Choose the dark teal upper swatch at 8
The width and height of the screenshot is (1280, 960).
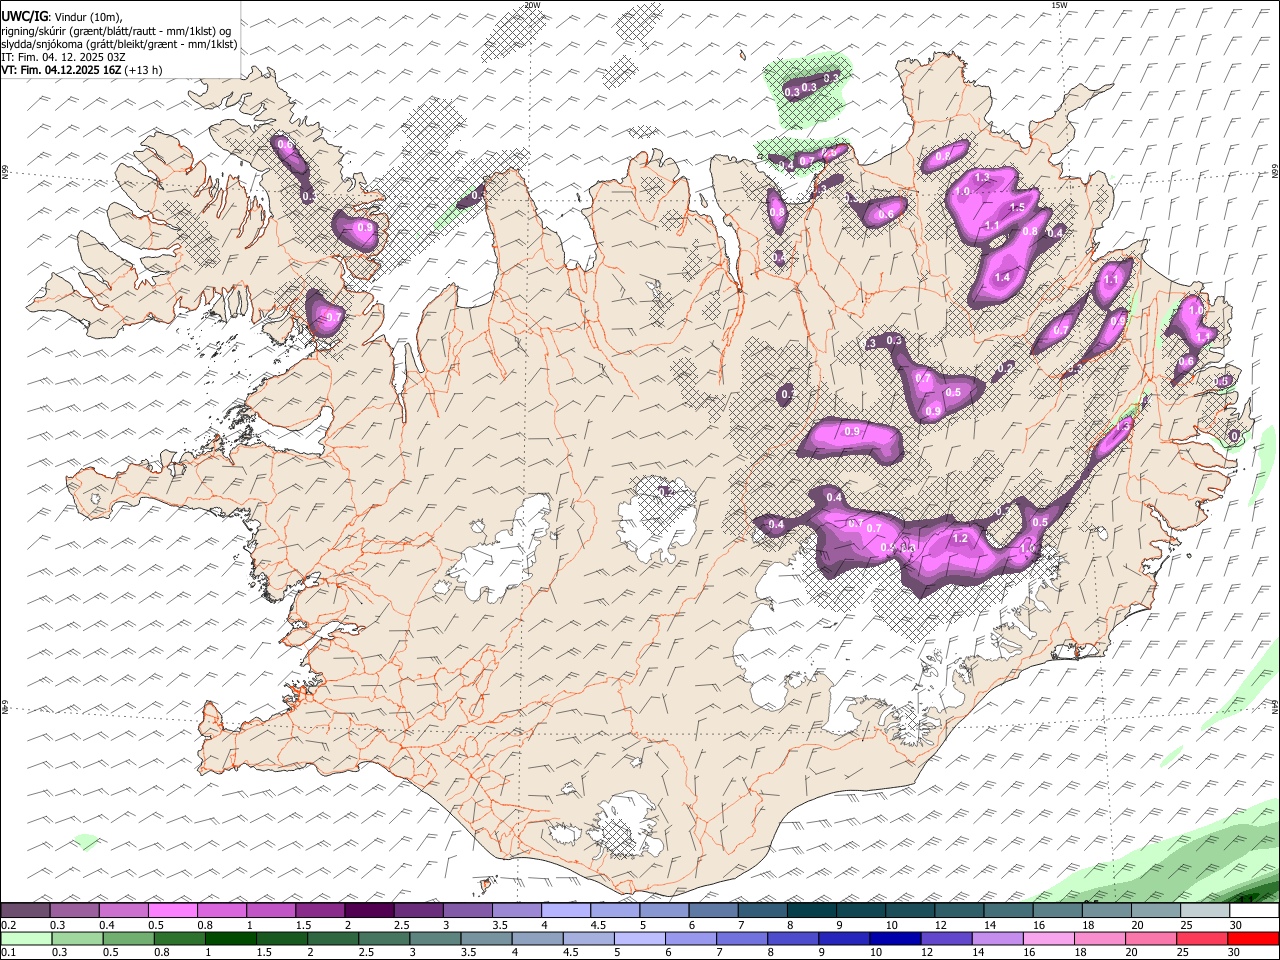810,911
